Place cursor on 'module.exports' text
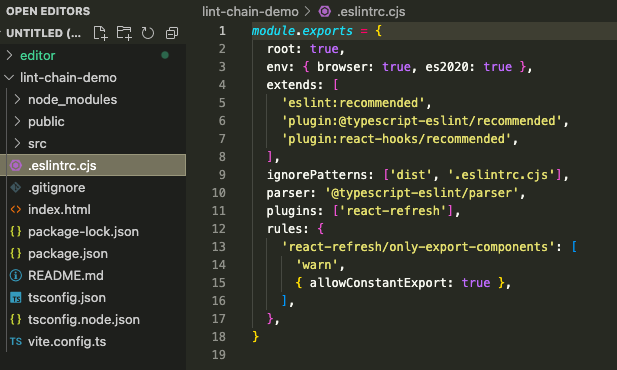The image size is (617, 370). tap(302, 31)
